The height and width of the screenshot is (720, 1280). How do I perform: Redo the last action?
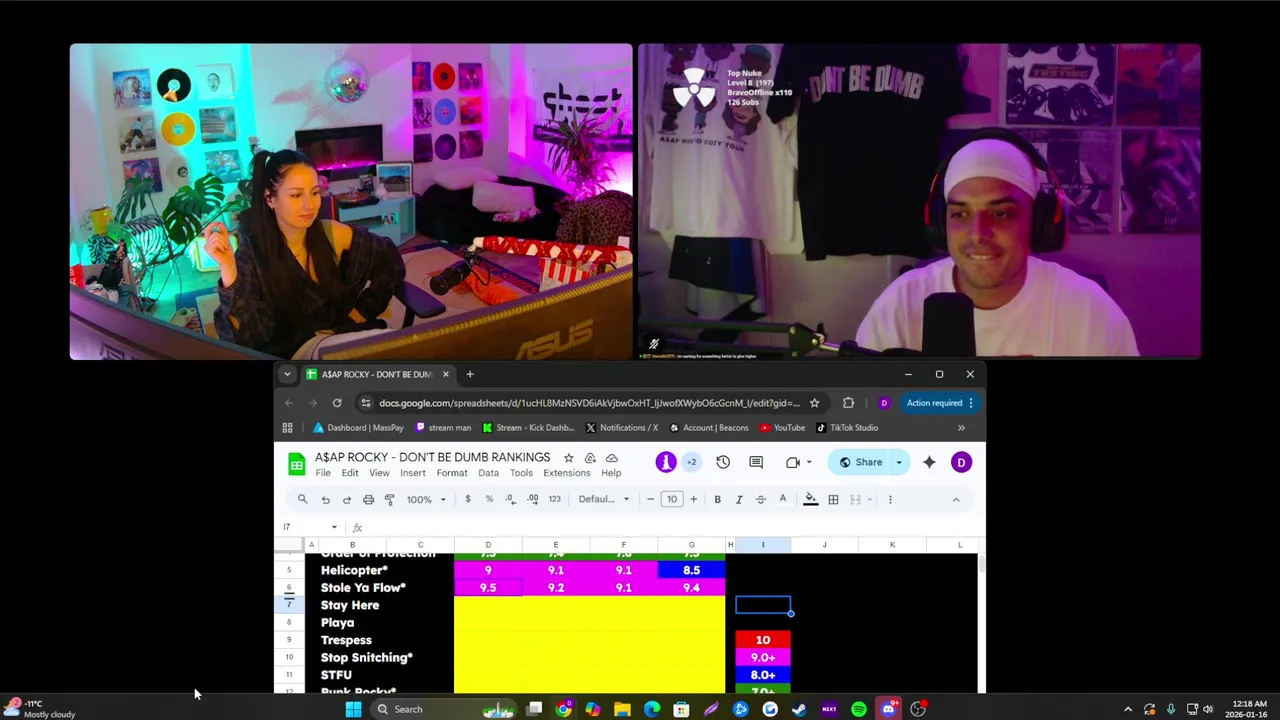click(347, 499)
